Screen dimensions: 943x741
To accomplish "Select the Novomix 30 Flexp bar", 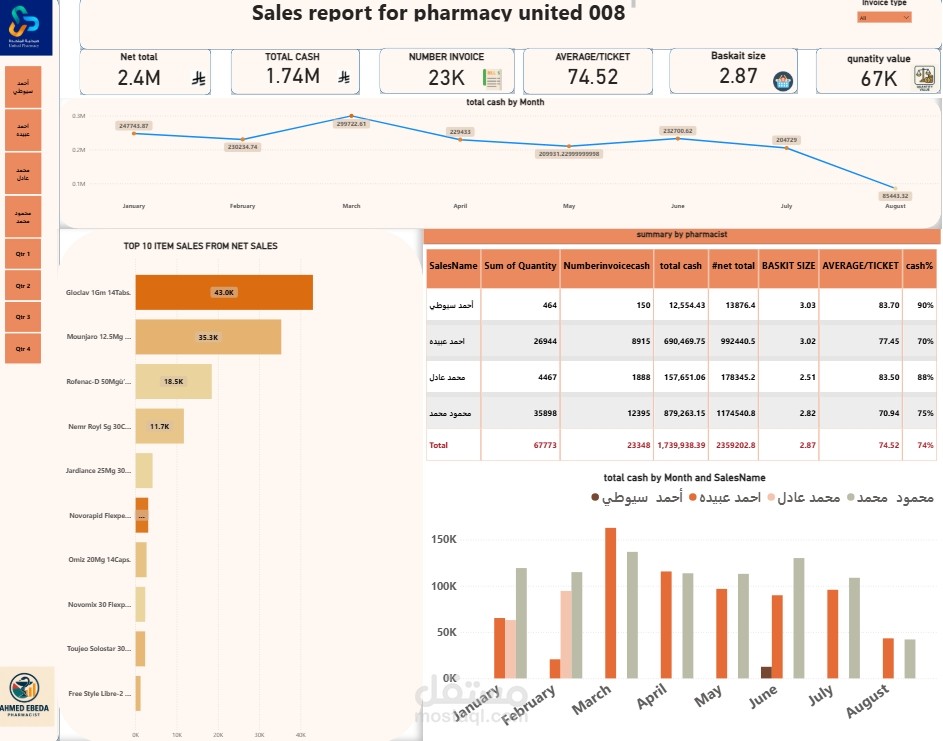I will click(140, 604).
